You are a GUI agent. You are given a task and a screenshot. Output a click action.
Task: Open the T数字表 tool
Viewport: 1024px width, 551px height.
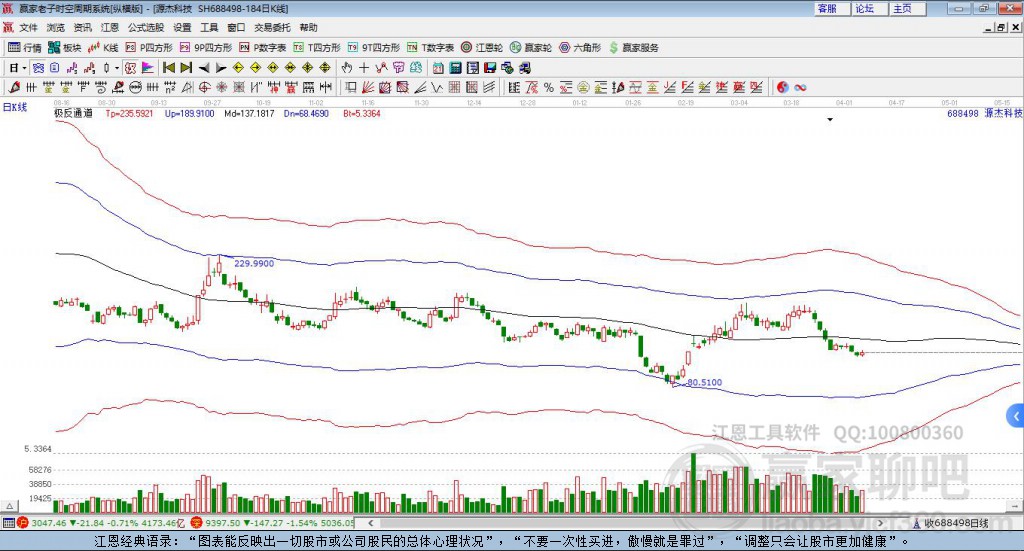(430, 48)
